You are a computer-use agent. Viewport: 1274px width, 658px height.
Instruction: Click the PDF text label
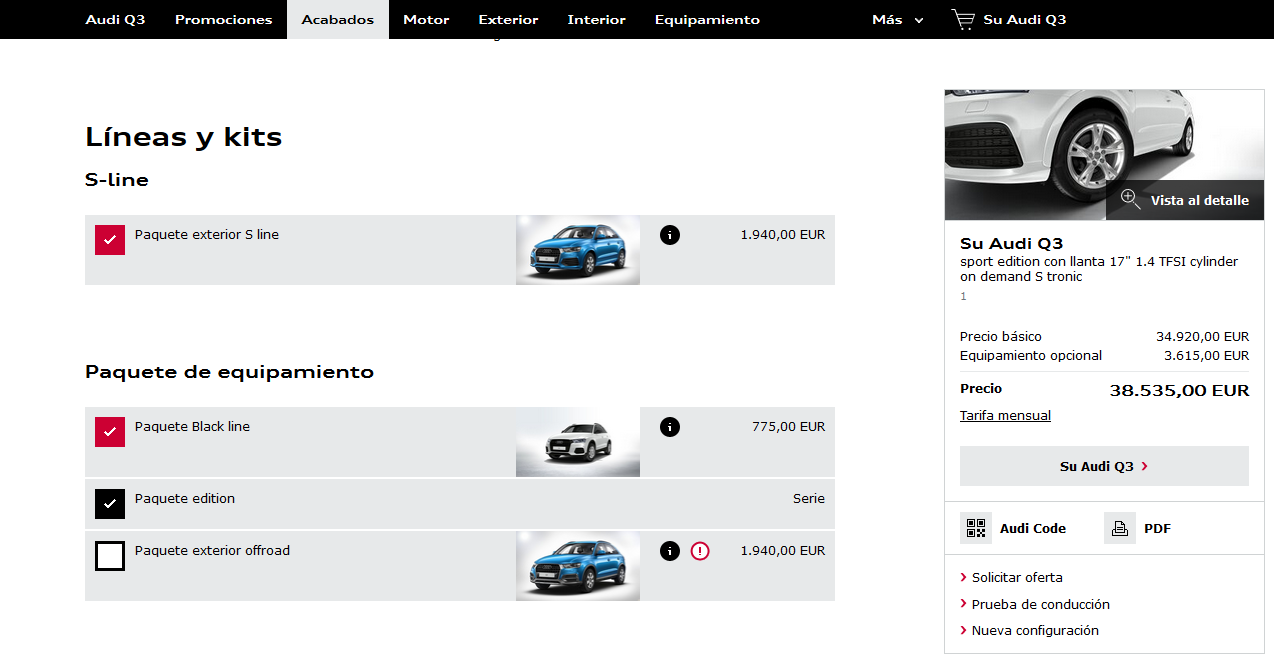click(1157, 528)
